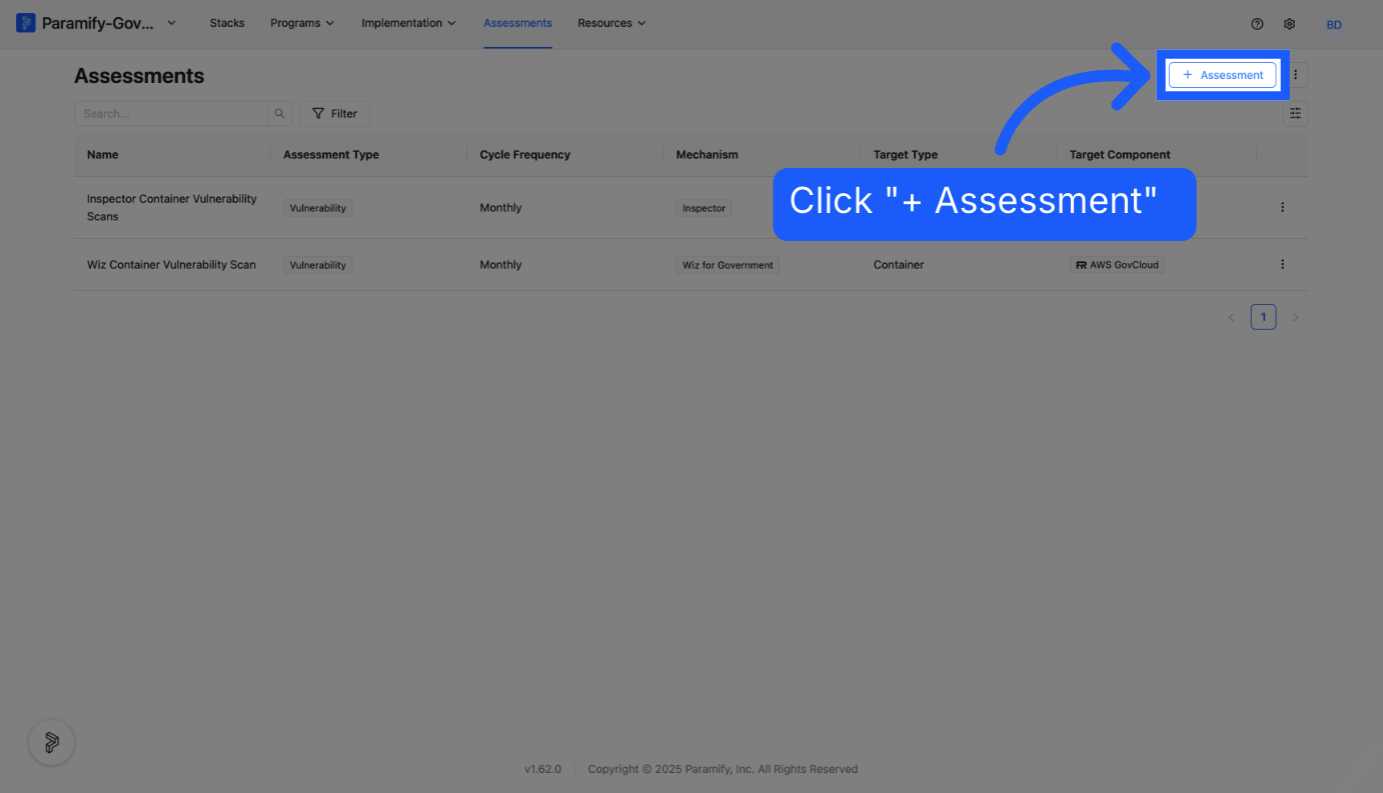Open the column settings sliders icon
1383x793 pixels.
(1296, 114)
